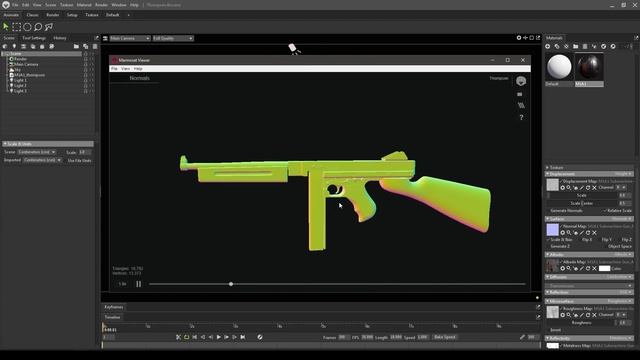Image resolution: width=640 pixels, height=360 pixels.
Task: Open the Material menu
Action: (x=84, y=5)
